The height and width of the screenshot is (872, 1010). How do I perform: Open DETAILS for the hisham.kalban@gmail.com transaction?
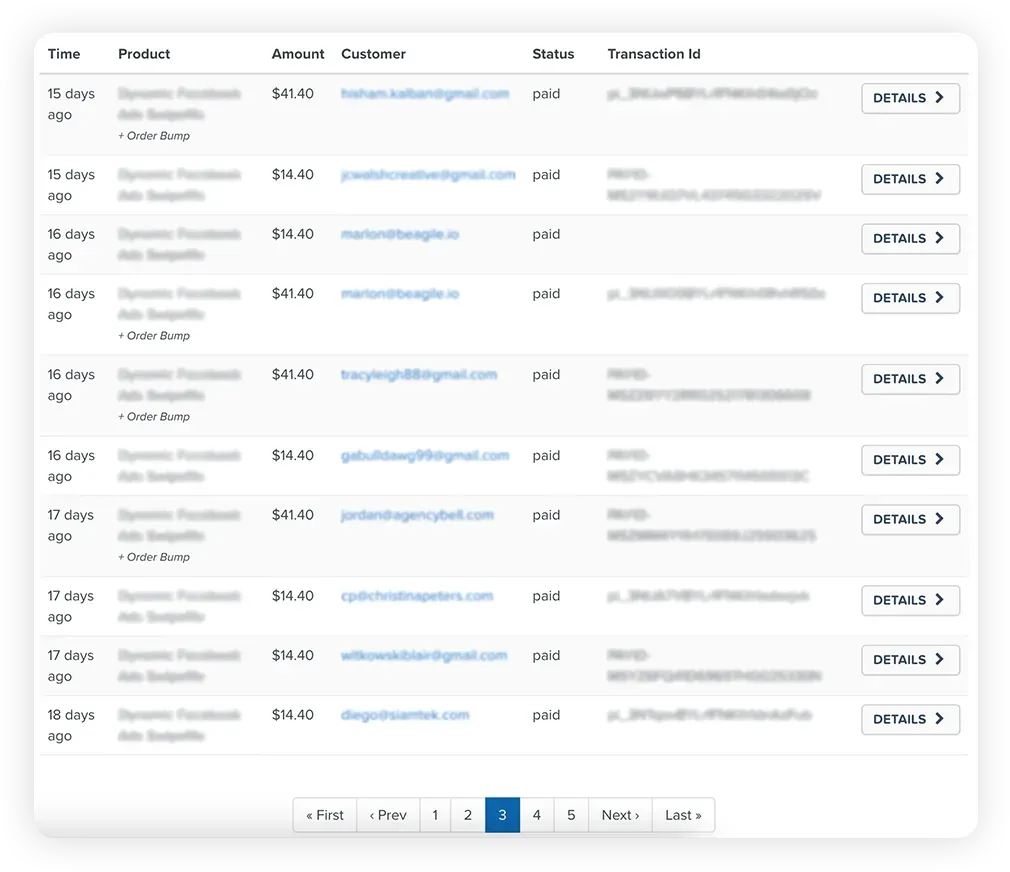910,98
